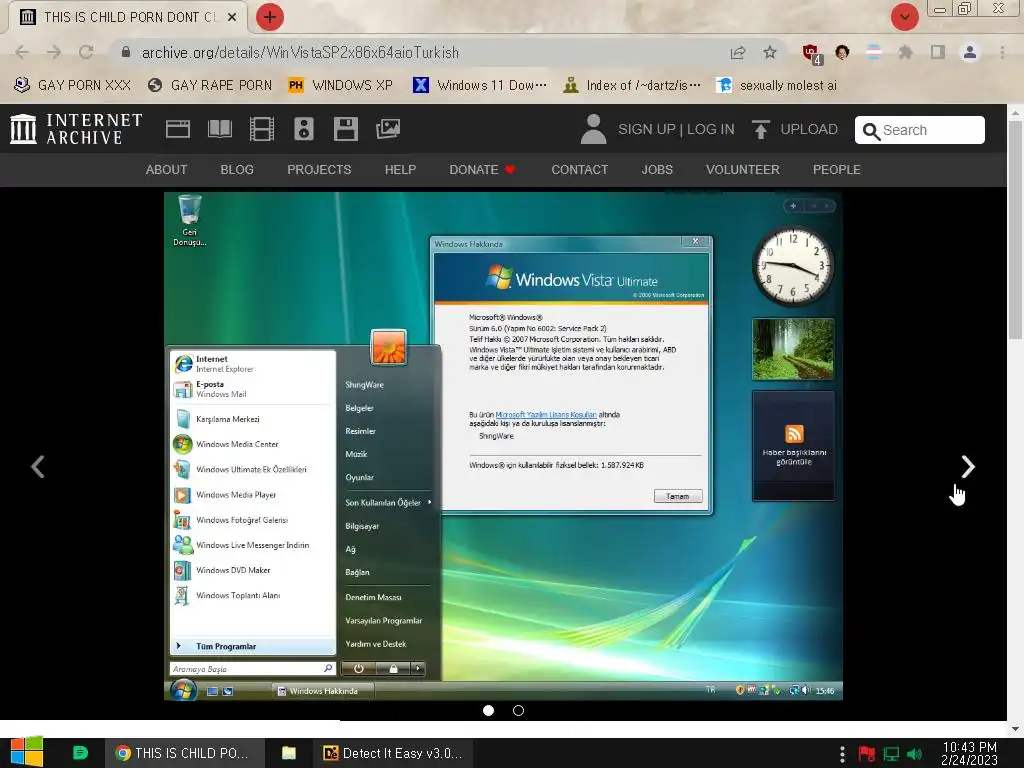Click the volume speaker icon in the system tray

tap(915, 754)
